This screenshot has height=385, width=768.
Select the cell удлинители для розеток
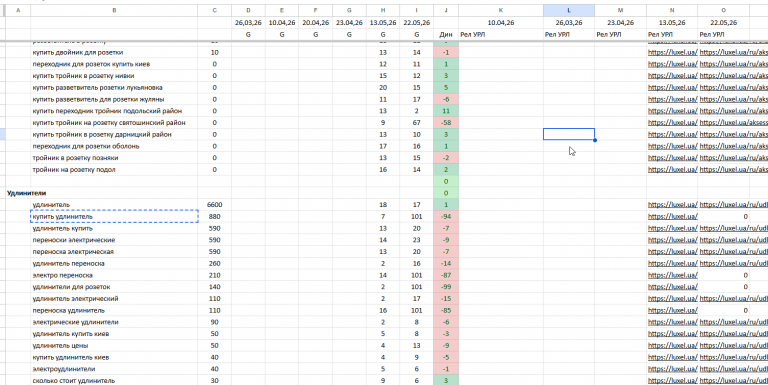[114, 287]
